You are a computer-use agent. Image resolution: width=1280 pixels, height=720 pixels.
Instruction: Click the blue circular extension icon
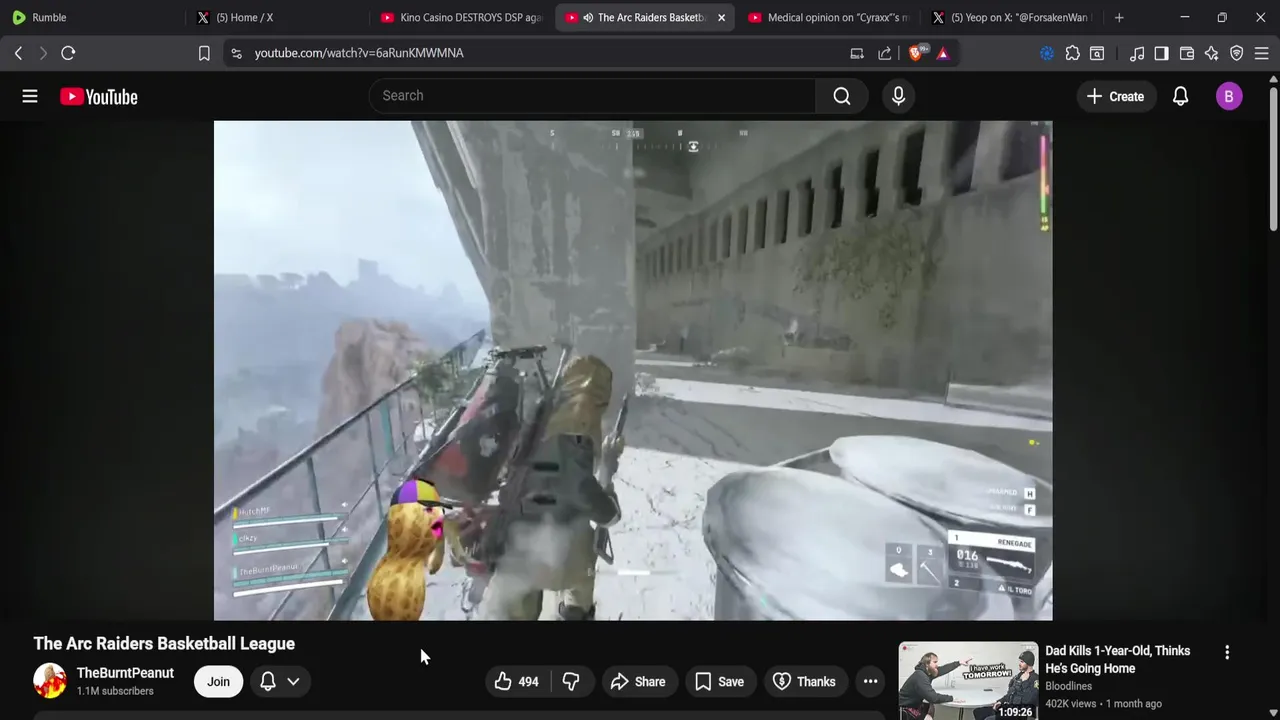click(x=1047, y=53)
